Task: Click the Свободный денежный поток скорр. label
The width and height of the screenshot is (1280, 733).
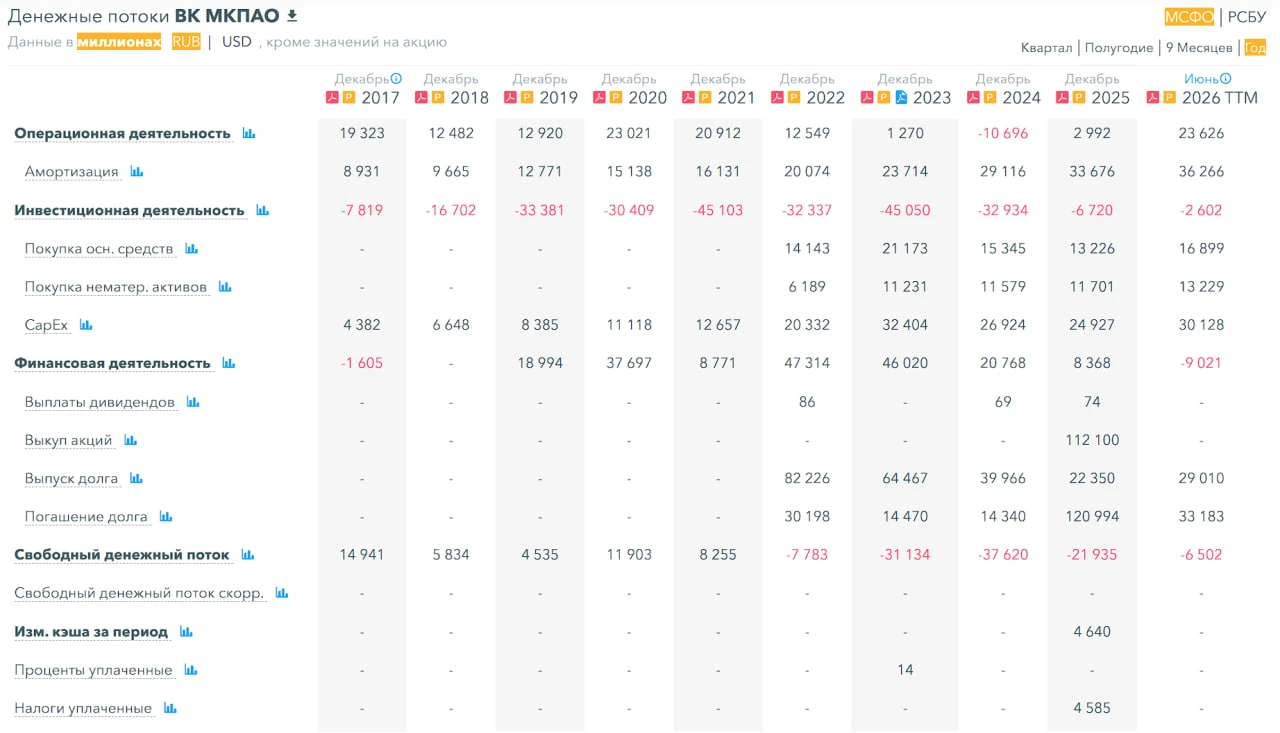Action: point(139,593)
